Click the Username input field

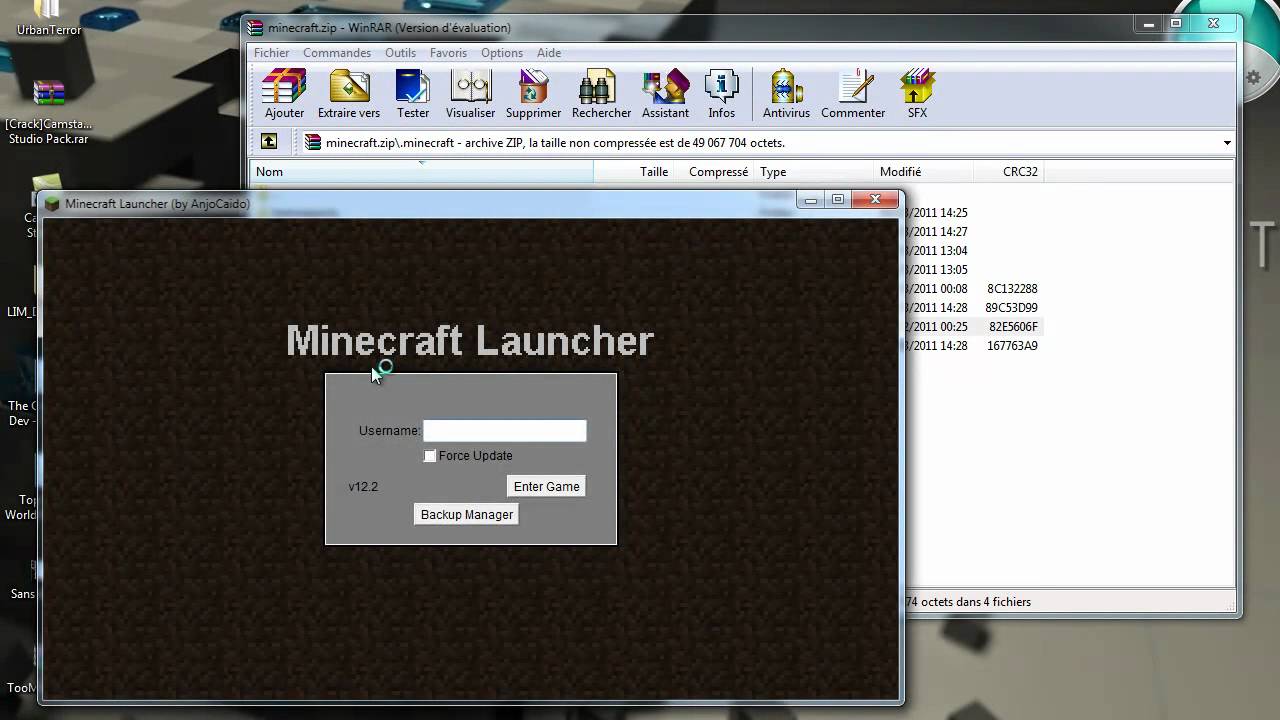point(505,430)
